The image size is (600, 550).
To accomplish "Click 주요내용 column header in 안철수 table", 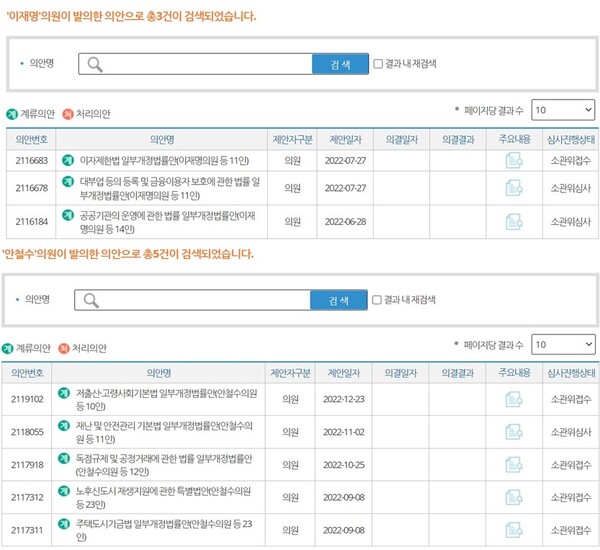I will (x=514, y=373).
